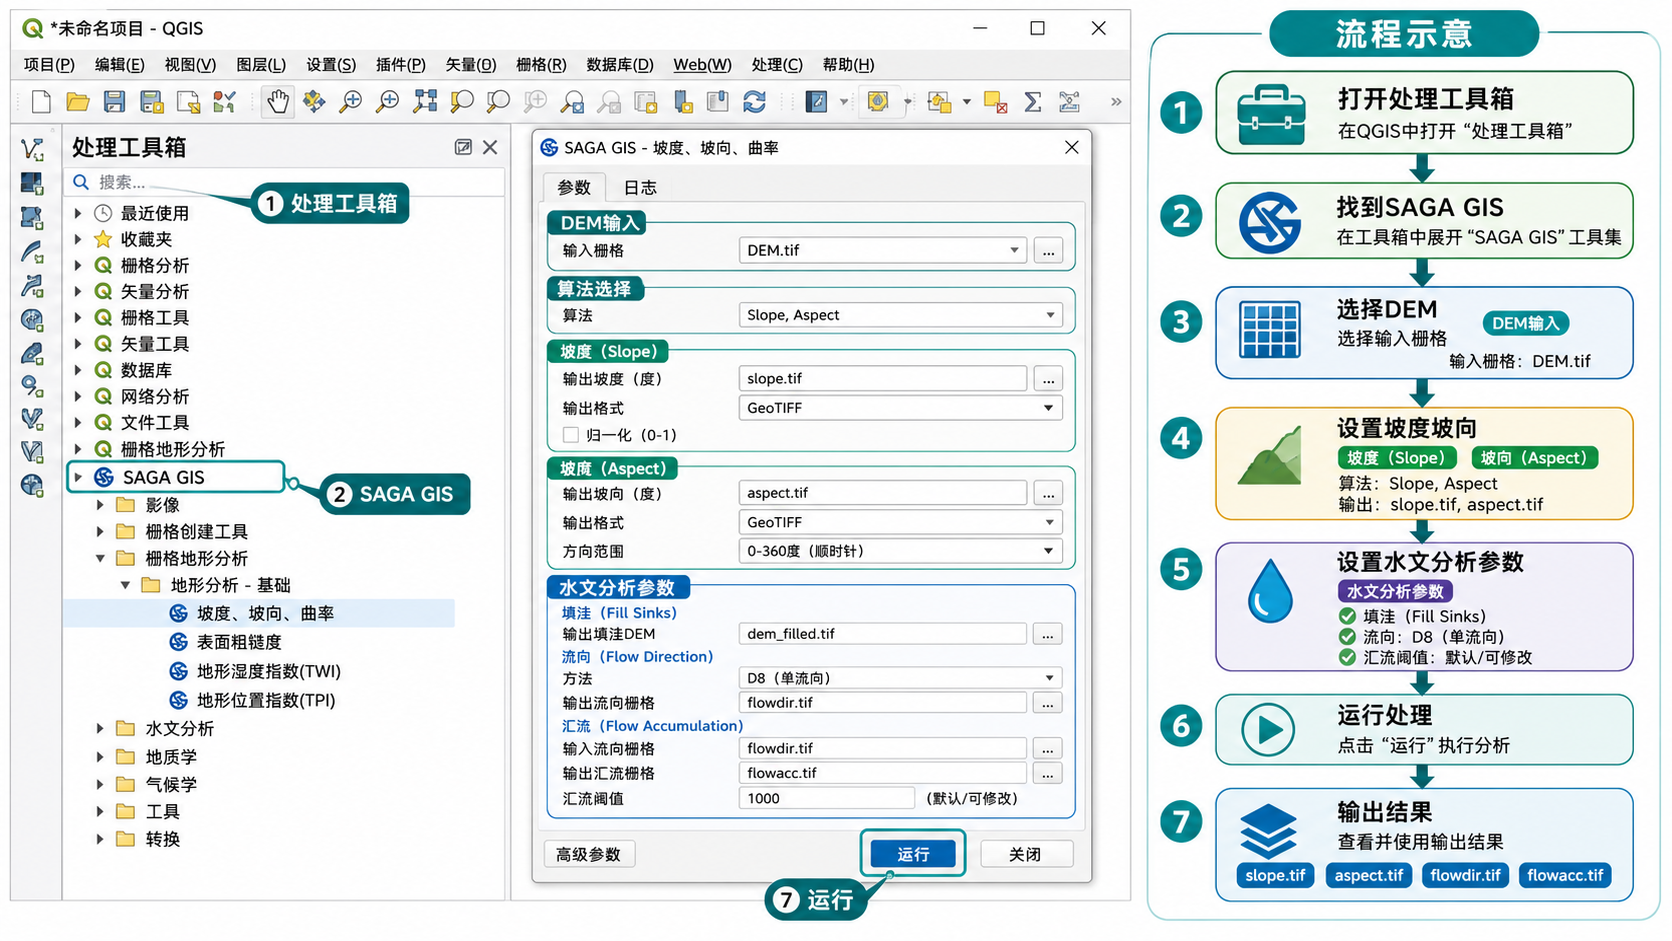Collapse the 地形分析 - 基础 folder

pyautogui.click(x=125, y=585)
